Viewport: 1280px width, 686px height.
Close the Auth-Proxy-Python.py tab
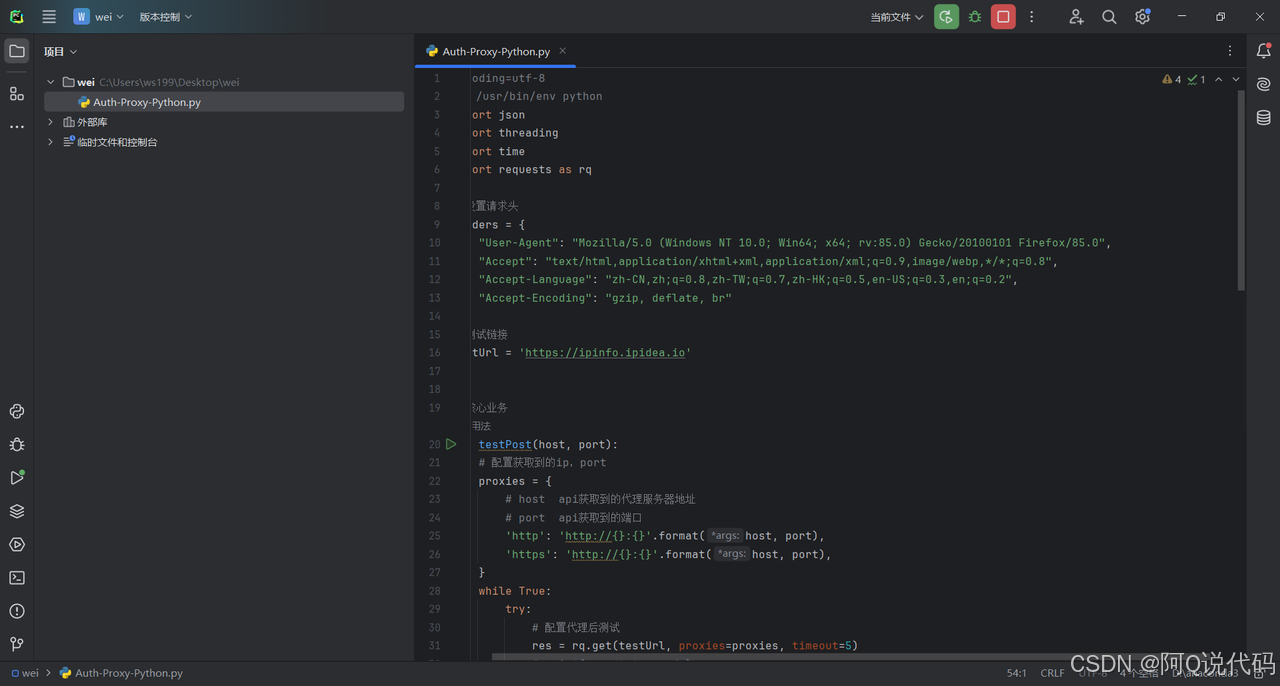[563, 51]
